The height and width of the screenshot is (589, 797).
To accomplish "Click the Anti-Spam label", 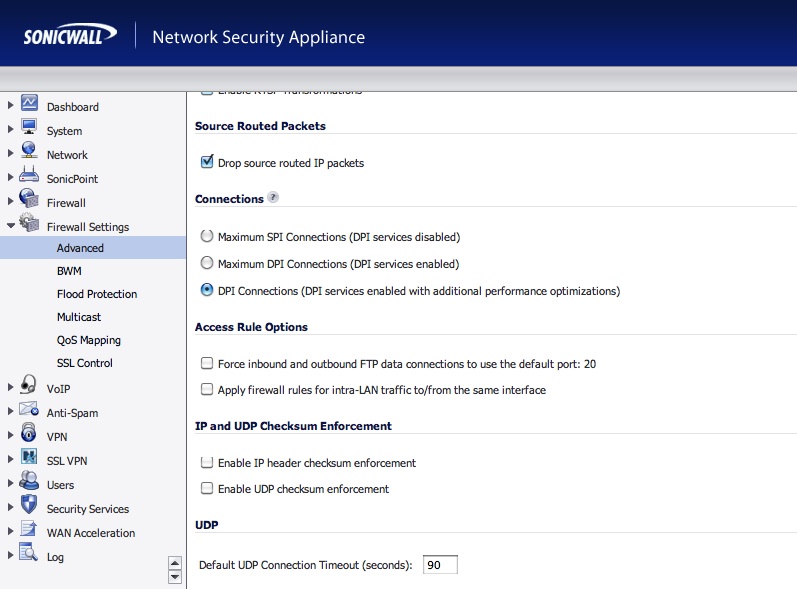I will pos(72,413).
